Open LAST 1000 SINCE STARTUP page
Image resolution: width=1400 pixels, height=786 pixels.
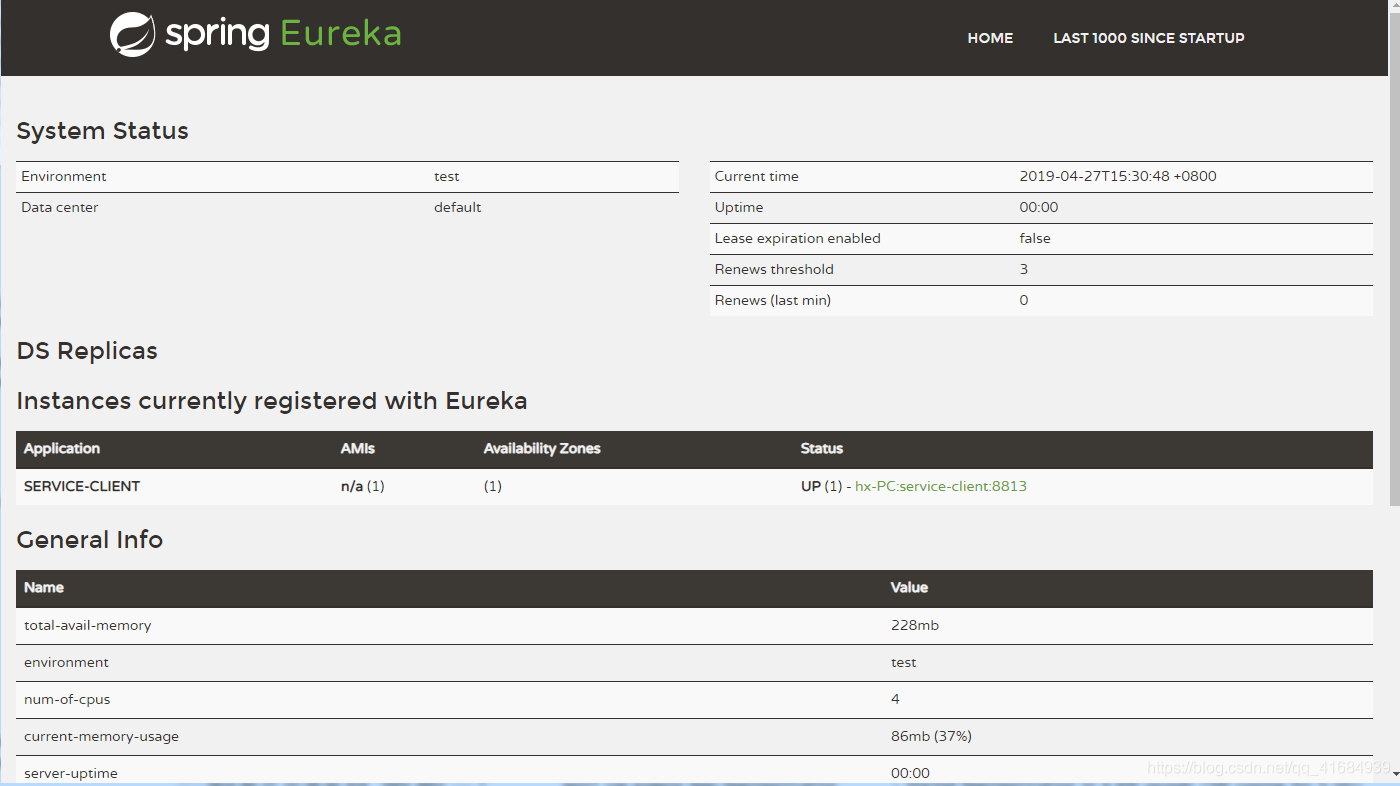(x=1149, y=38)
